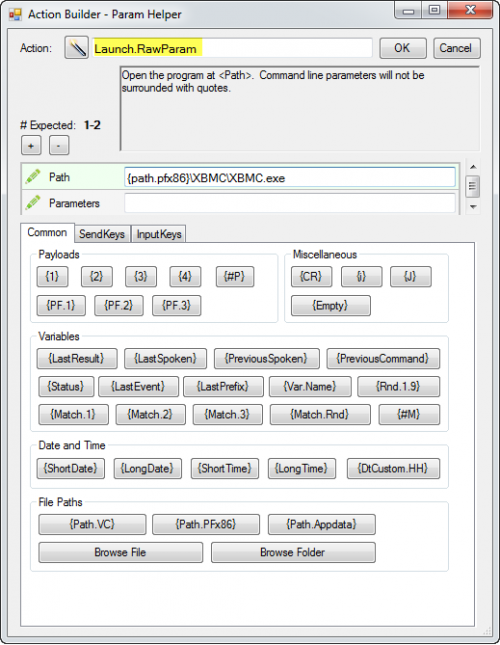Insert the {LongDate} token

(148, 469)
